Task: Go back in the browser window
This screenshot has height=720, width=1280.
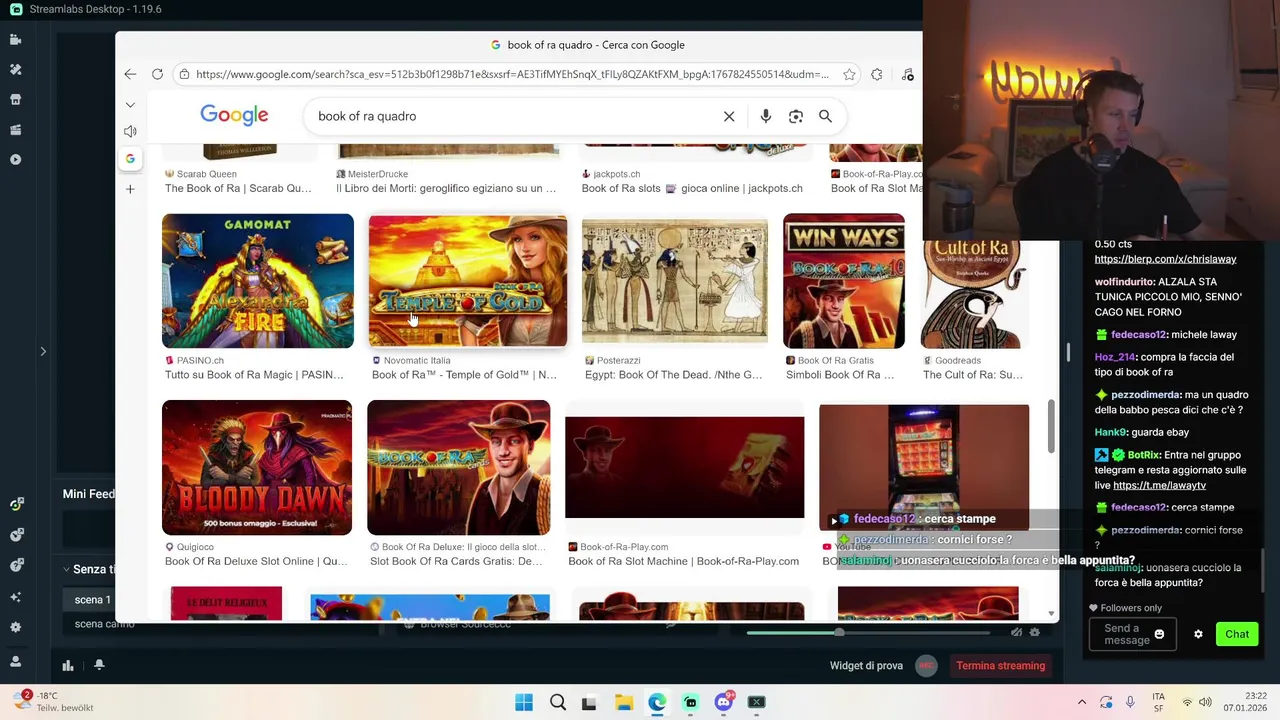Action: (x=130, y=74)
